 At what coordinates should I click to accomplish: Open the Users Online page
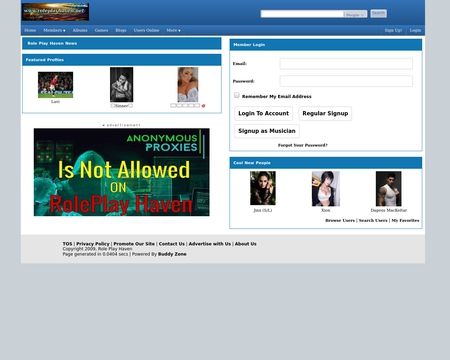coord(146,30)
